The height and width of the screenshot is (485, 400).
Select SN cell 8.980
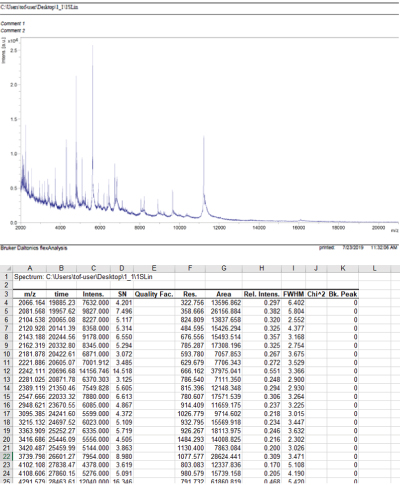click(122, 456)
